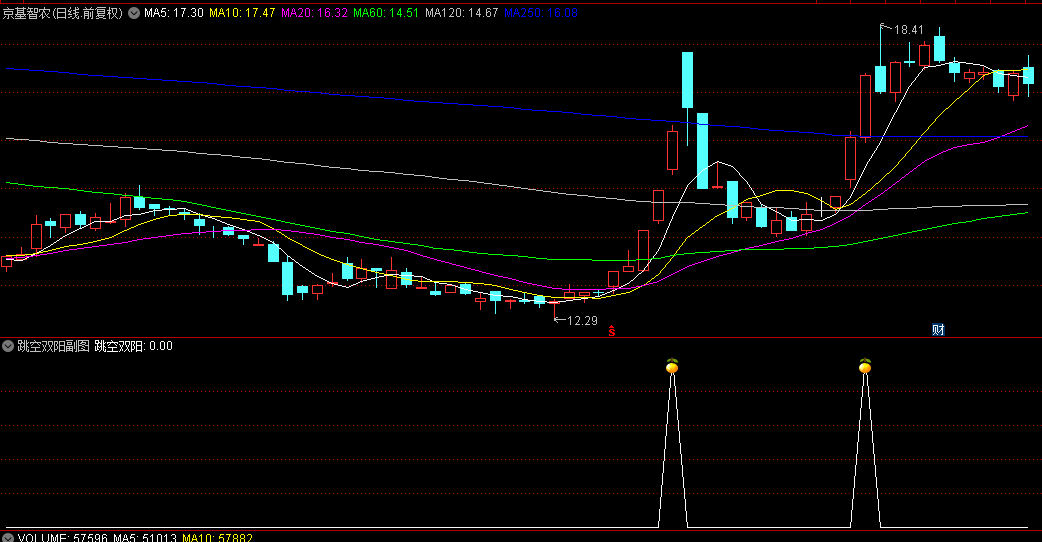
Task: Click the VOLUME: 57596 label
Action: (62, 537)
